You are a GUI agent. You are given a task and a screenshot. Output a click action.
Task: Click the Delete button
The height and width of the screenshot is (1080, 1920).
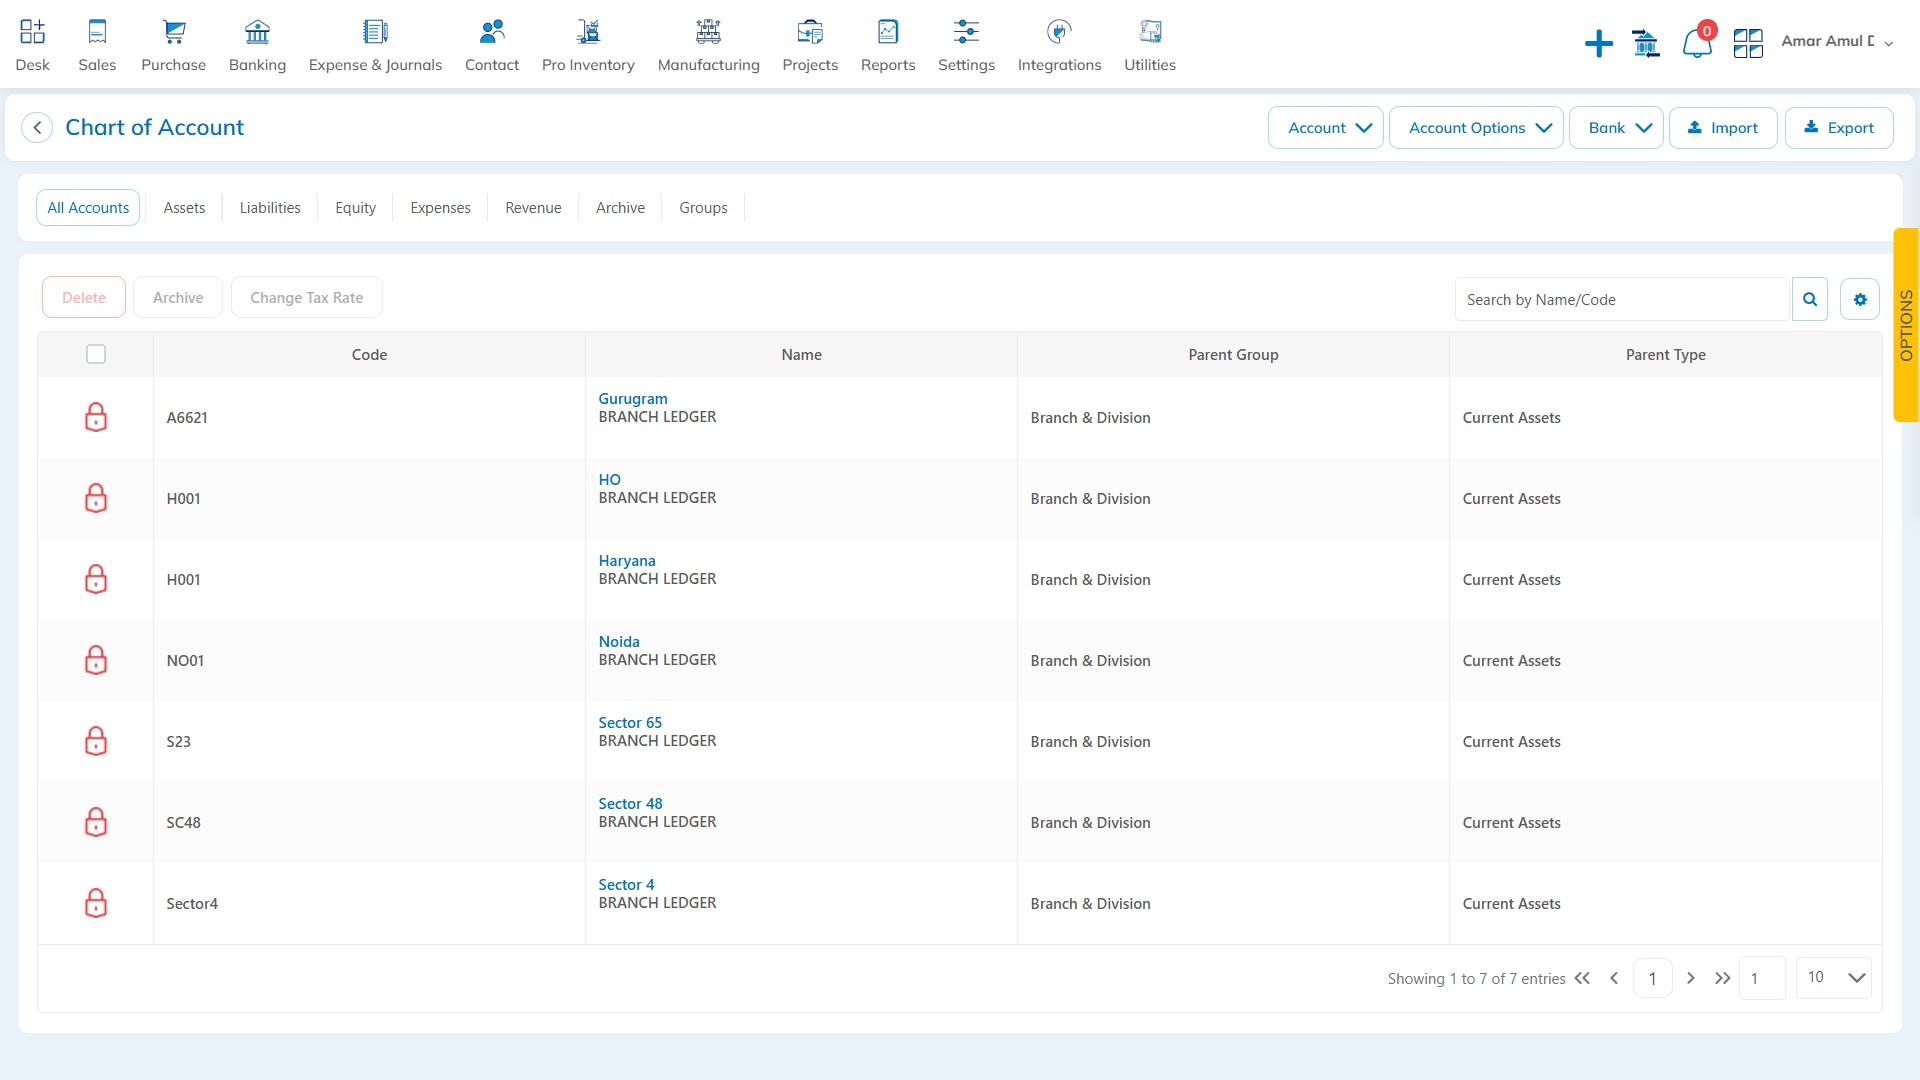(x=84, y=297)
